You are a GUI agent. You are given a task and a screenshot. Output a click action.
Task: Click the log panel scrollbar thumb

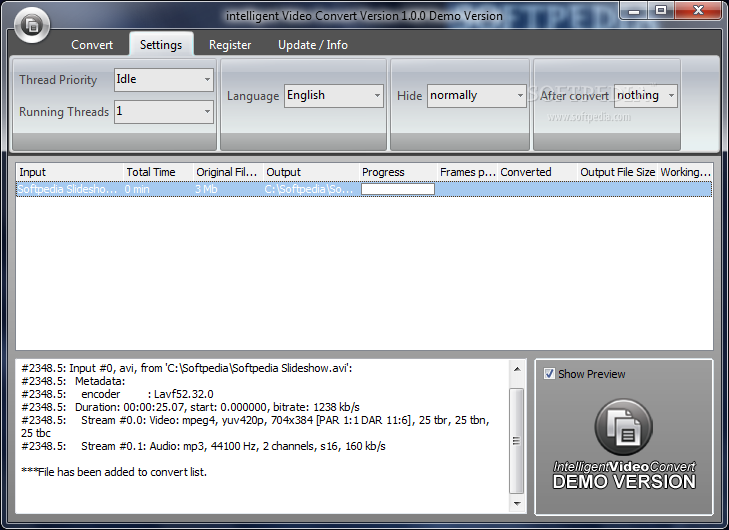tap(517, 440)
